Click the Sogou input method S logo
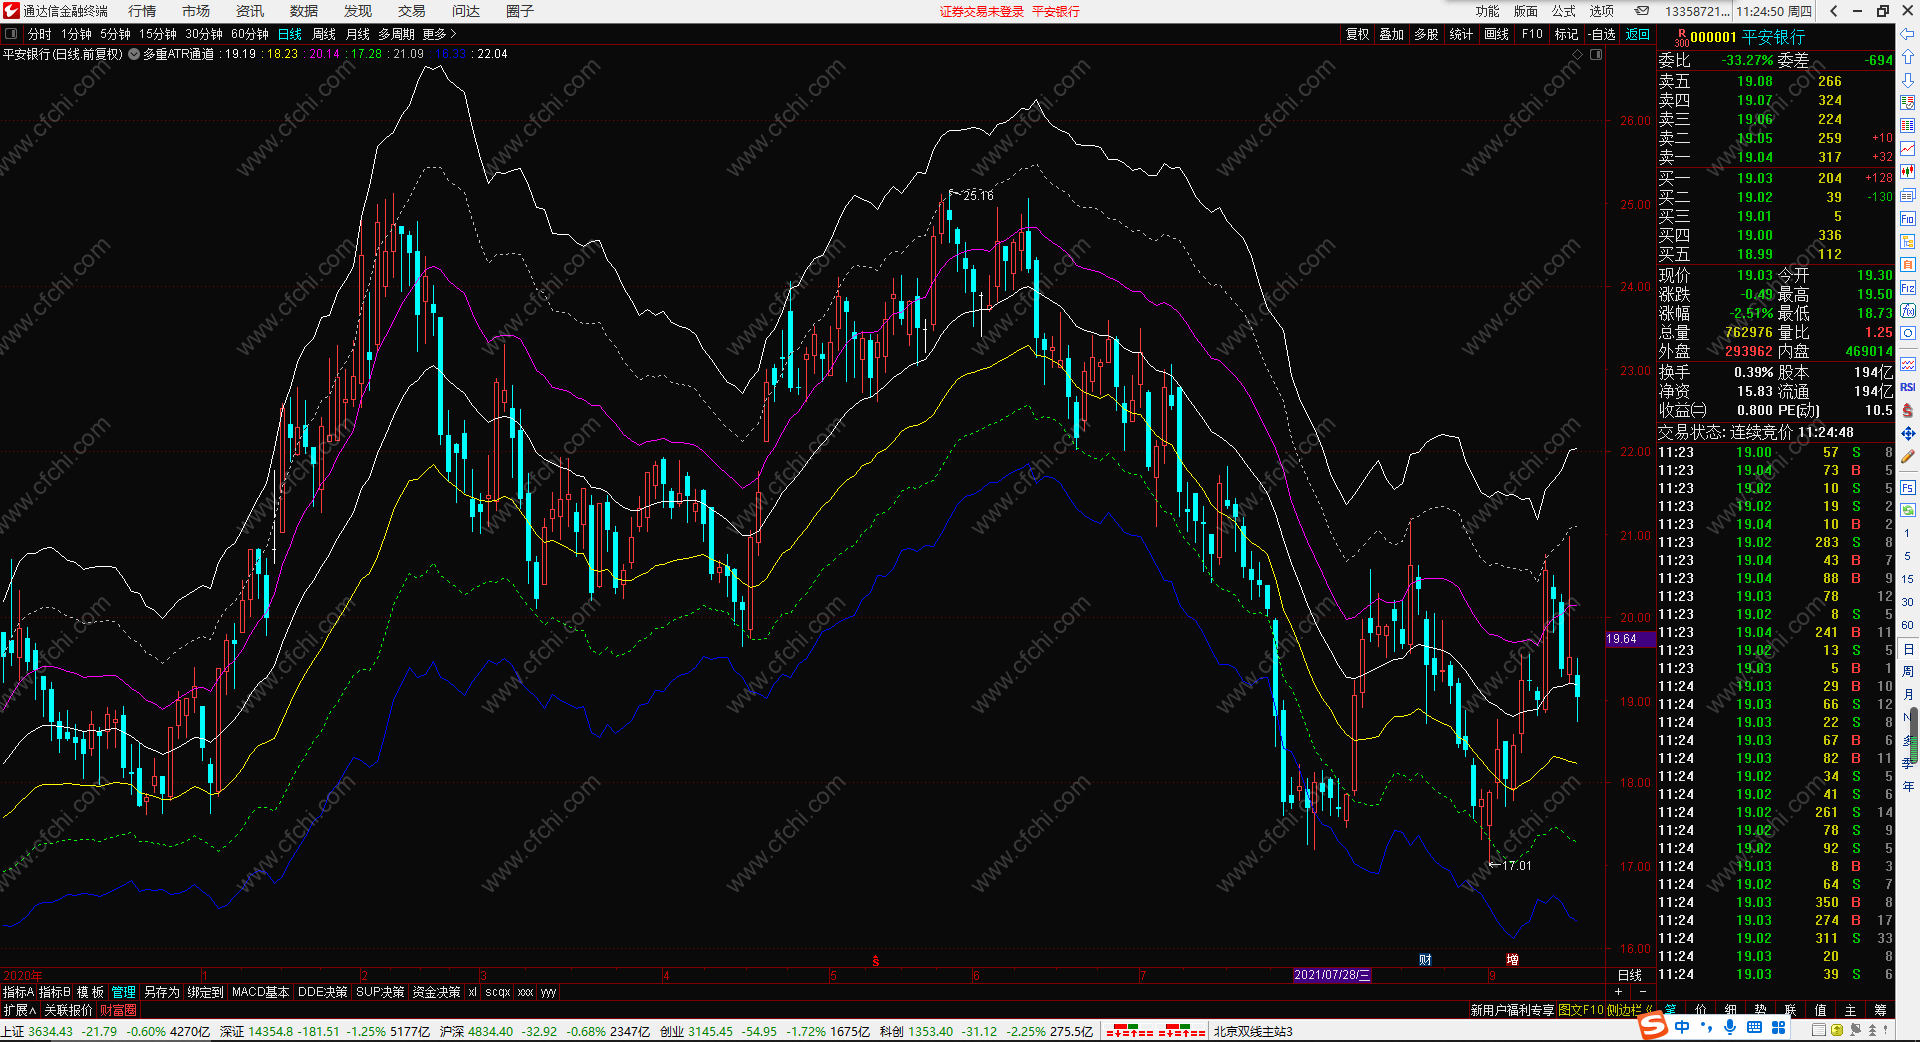 click(x=1653, y=1026)
